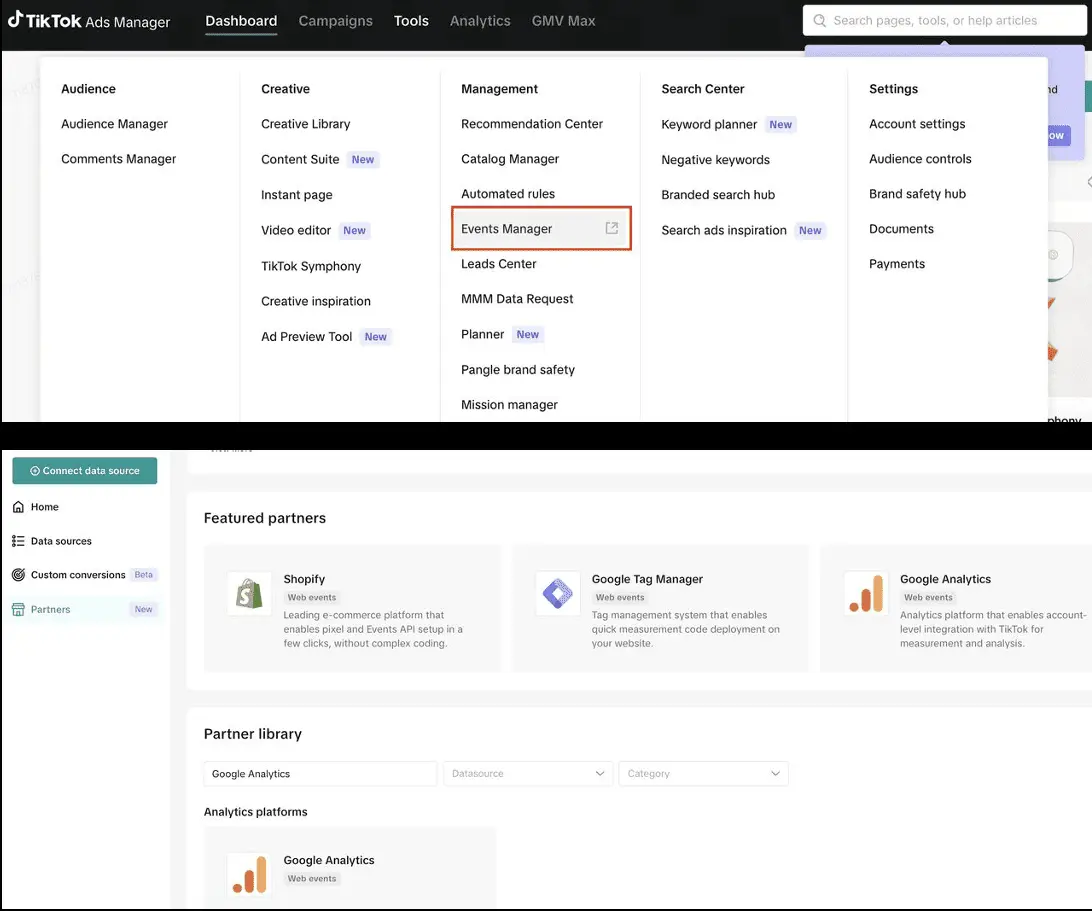Viewport: 1092px width, 911px height.
Task: Open Recommendation Center
Action: [x=531, y=124]
